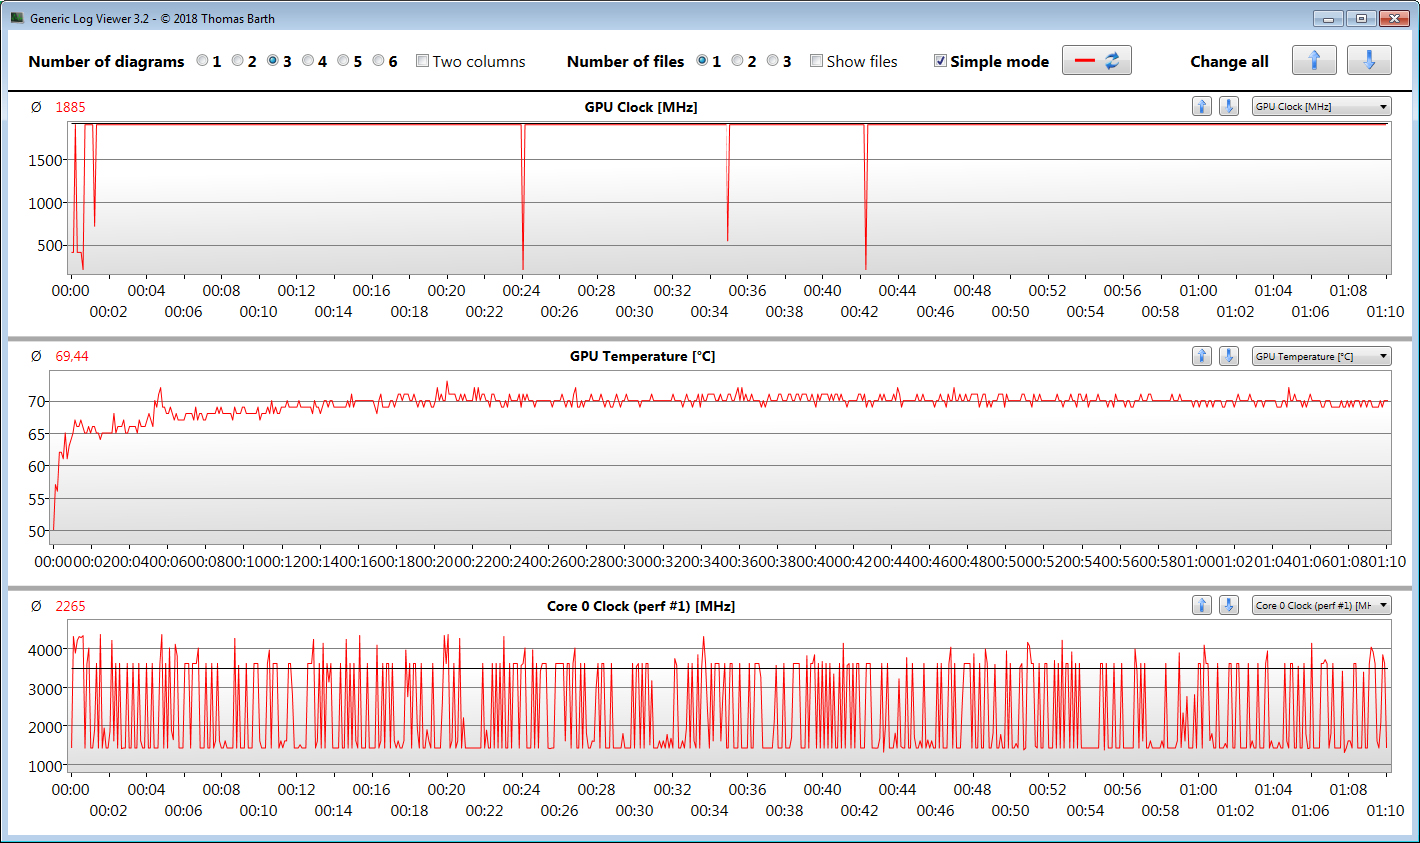Click the red line refresh button
Screen dimensions: 1420x843
pos(1097,61)
